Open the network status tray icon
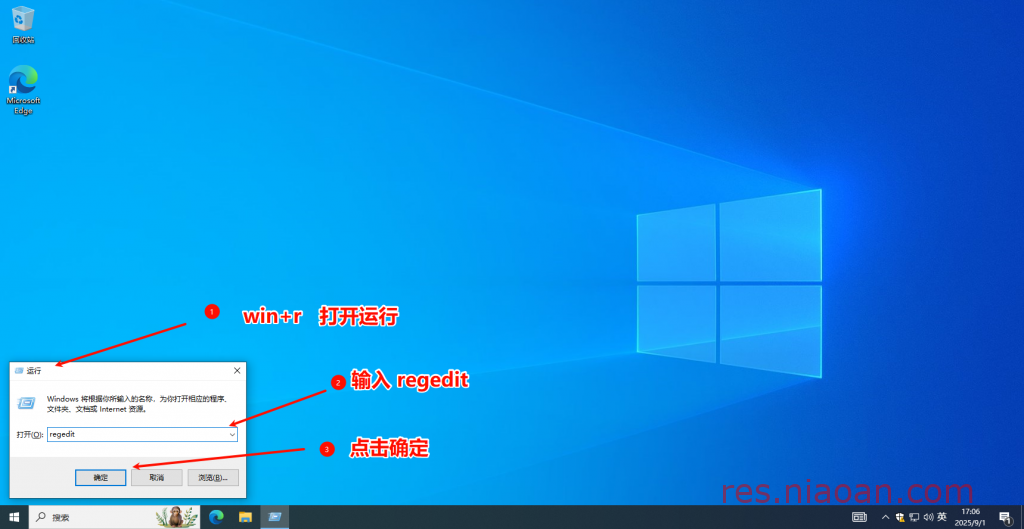 pyautogui.click(x=914, y=517)
